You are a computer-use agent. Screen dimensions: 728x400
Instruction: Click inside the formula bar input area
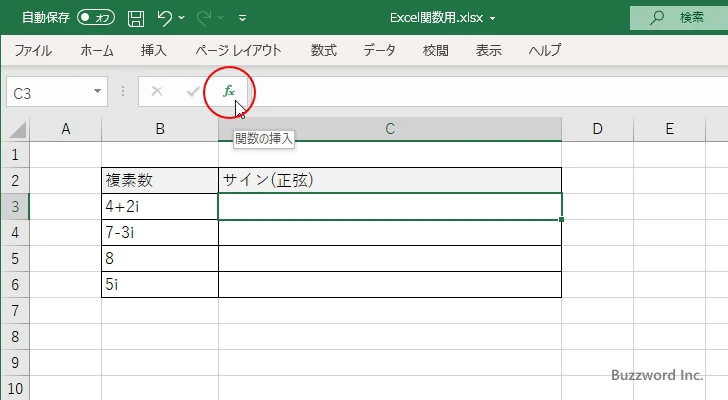(x=480, y=92)
